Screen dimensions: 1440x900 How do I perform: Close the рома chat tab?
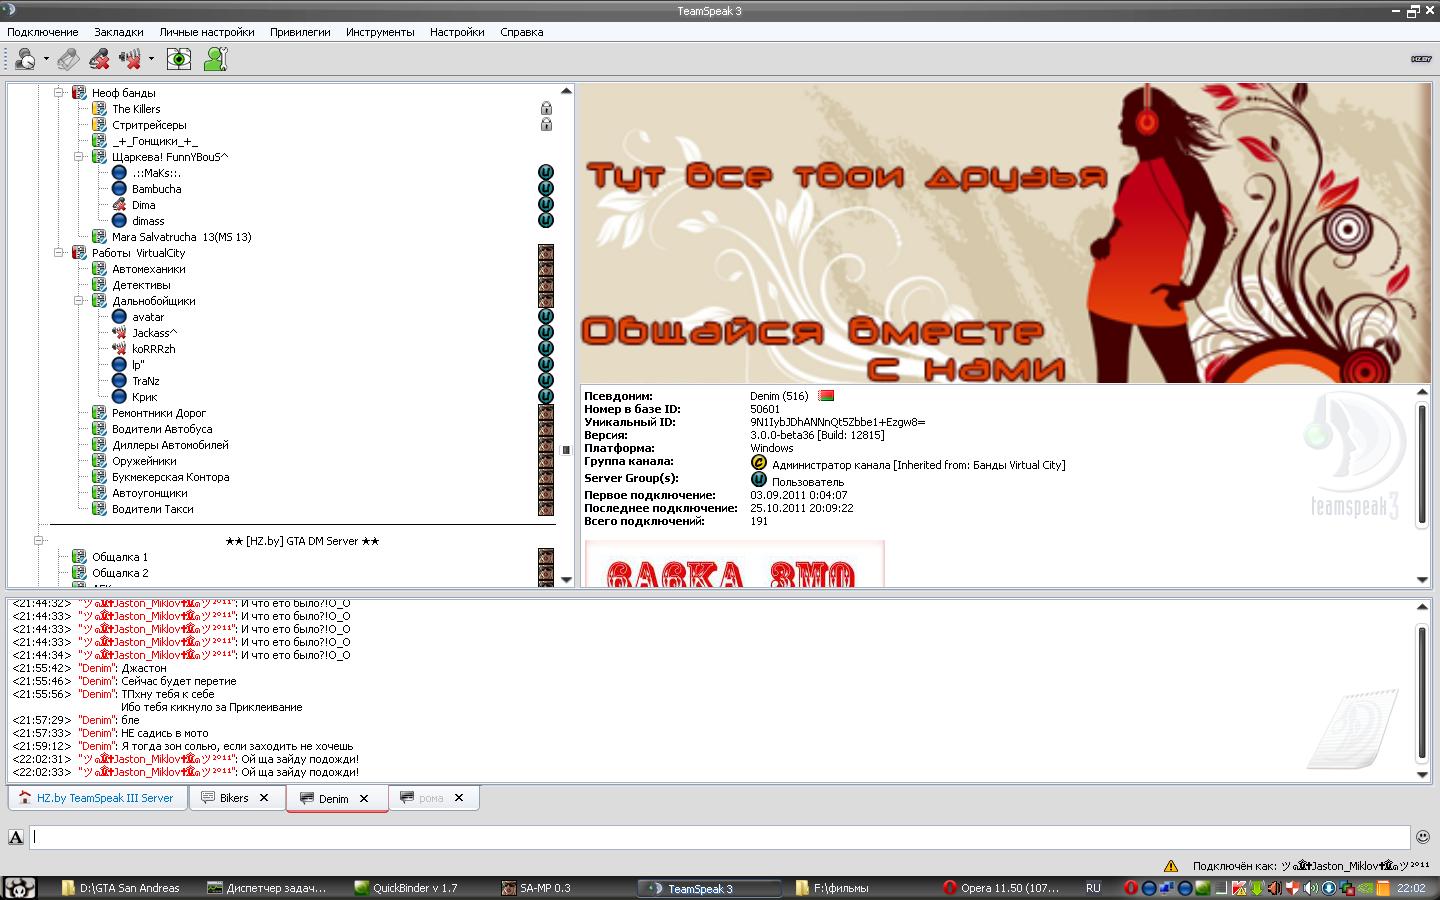coord(459,798)
